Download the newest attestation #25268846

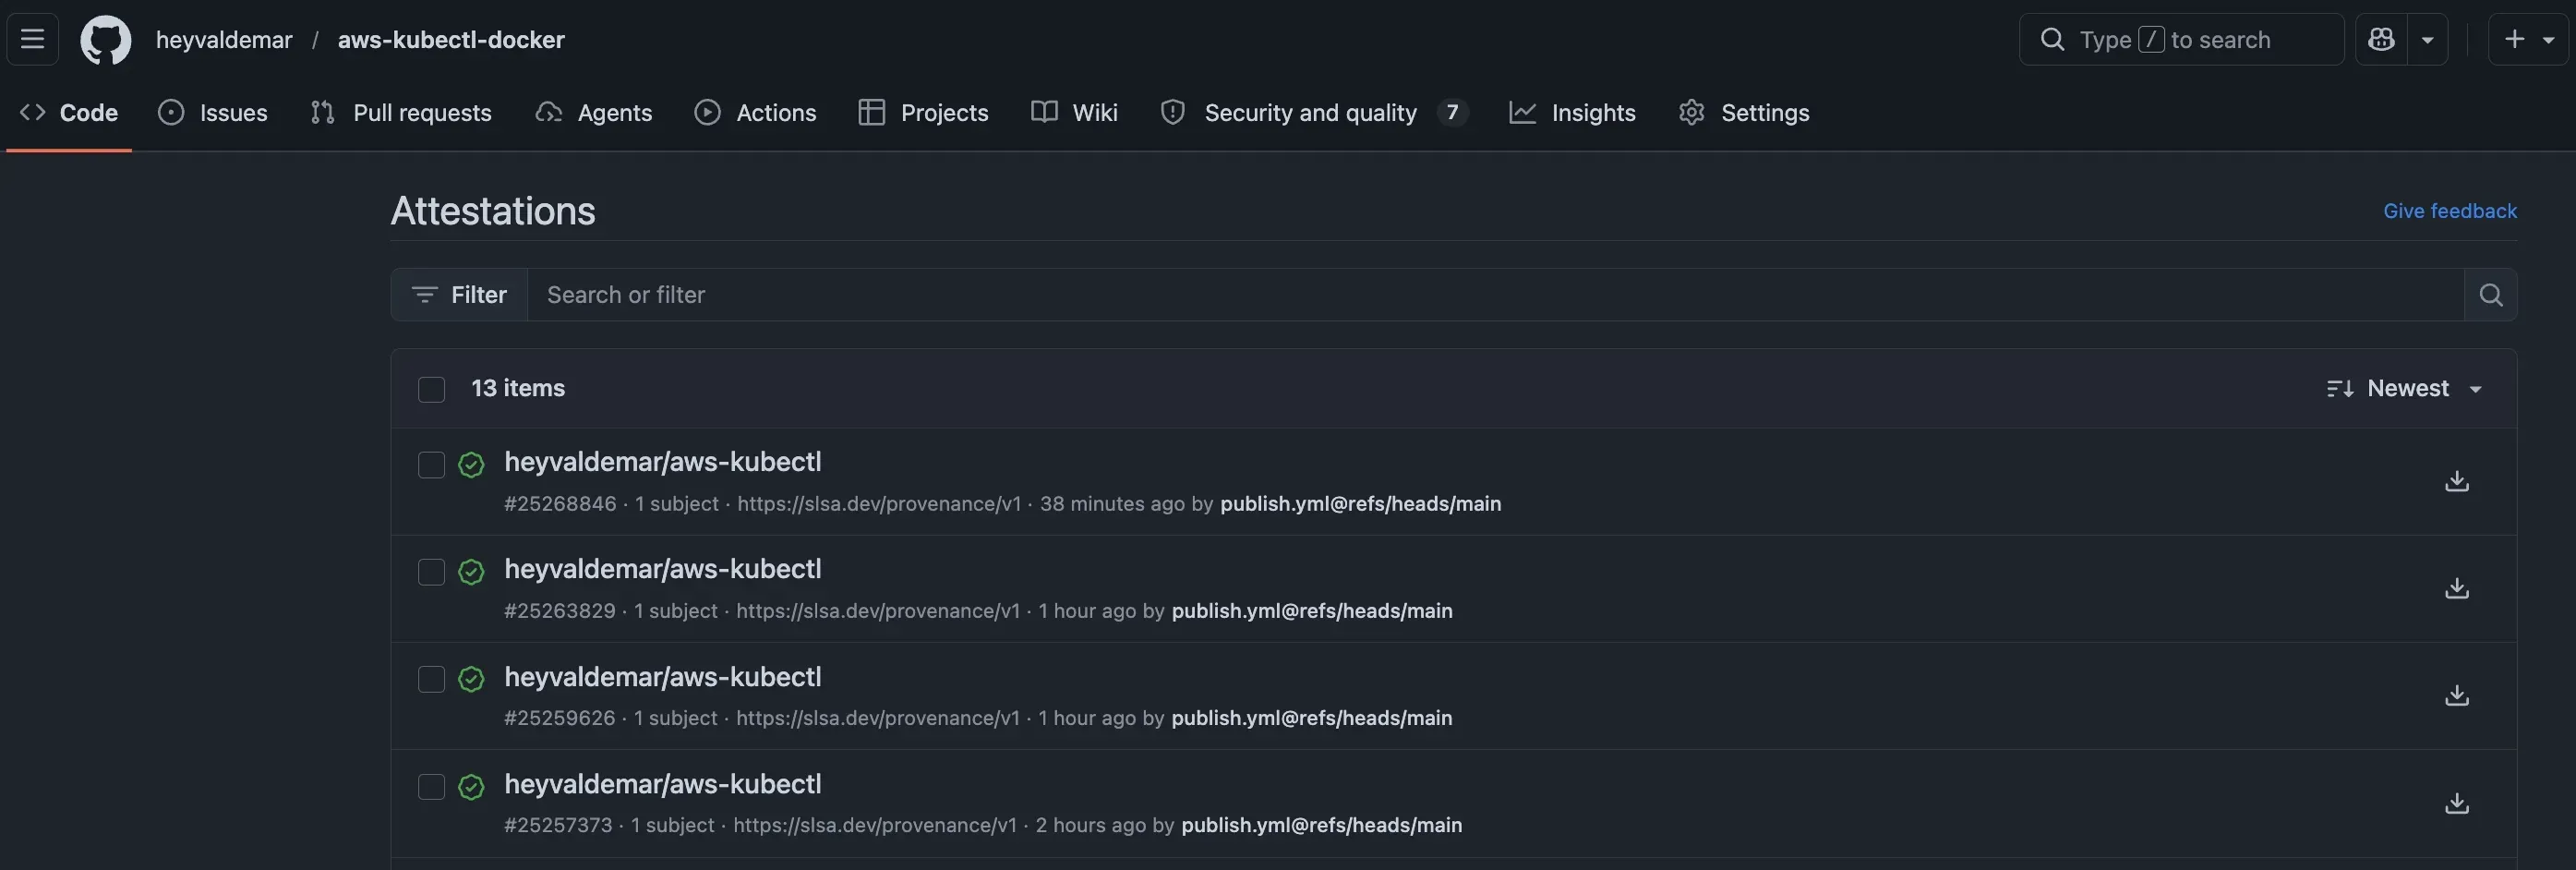[2458, 481]
